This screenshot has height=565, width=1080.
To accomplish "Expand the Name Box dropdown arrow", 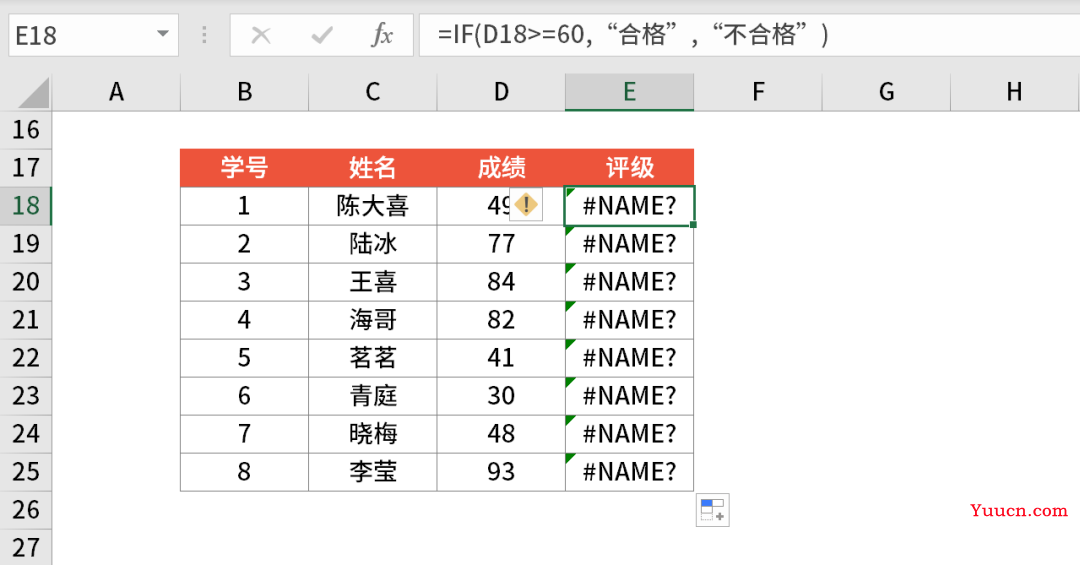I will click(x=163, y=33).
